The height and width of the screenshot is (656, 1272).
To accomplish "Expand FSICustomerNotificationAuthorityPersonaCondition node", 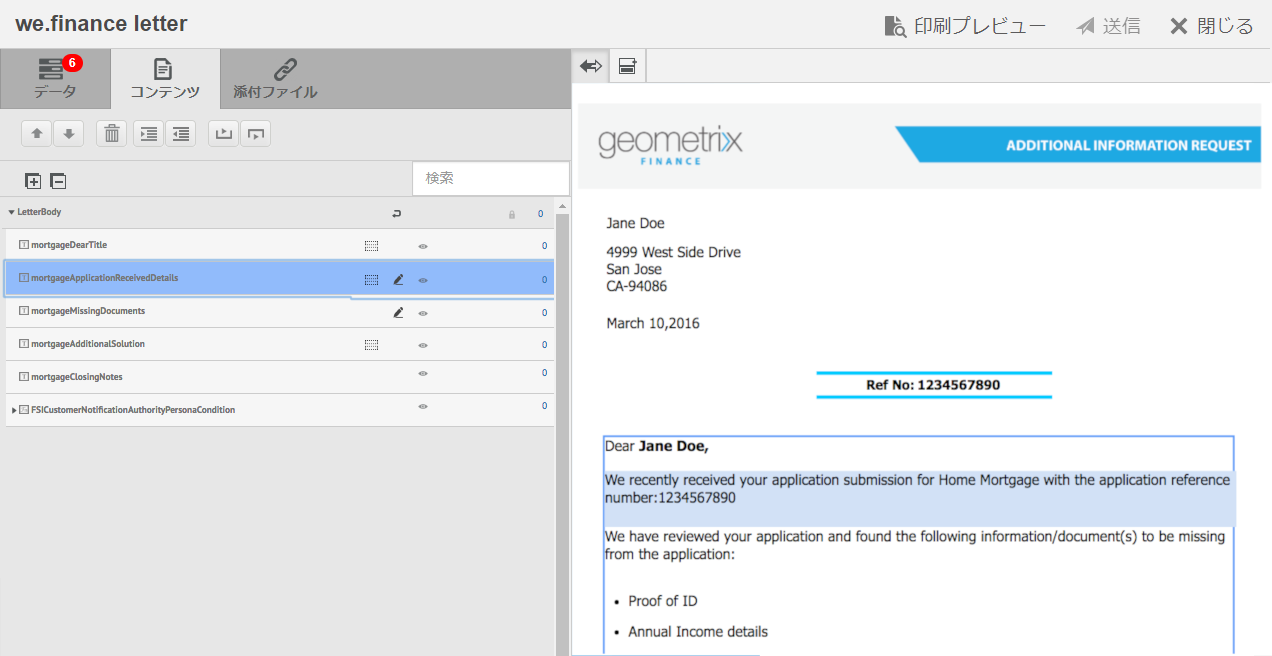I will click(x=13, y=410).
